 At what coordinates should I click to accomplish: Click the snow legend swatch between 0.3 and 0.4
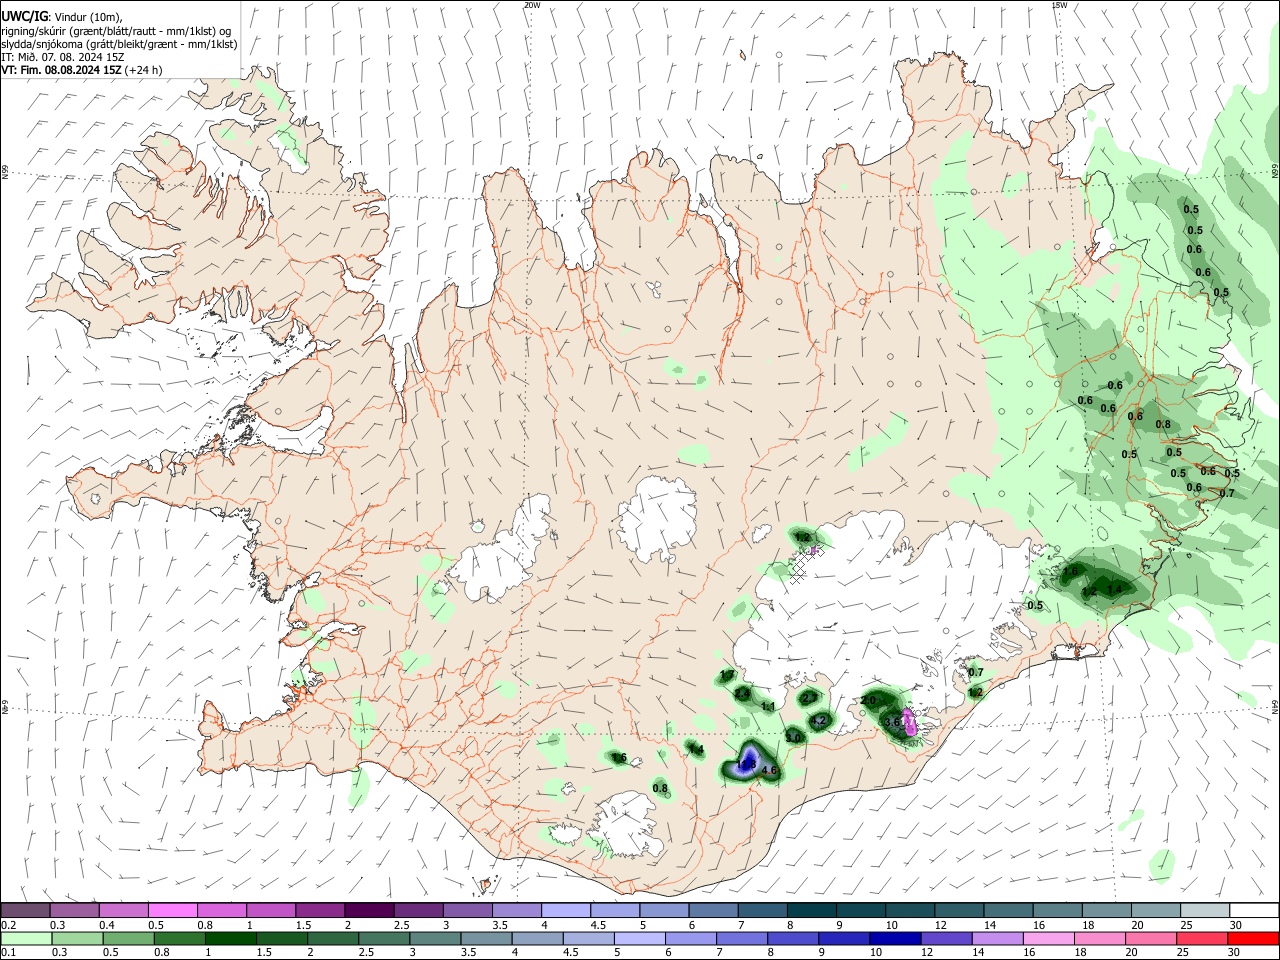75,910
